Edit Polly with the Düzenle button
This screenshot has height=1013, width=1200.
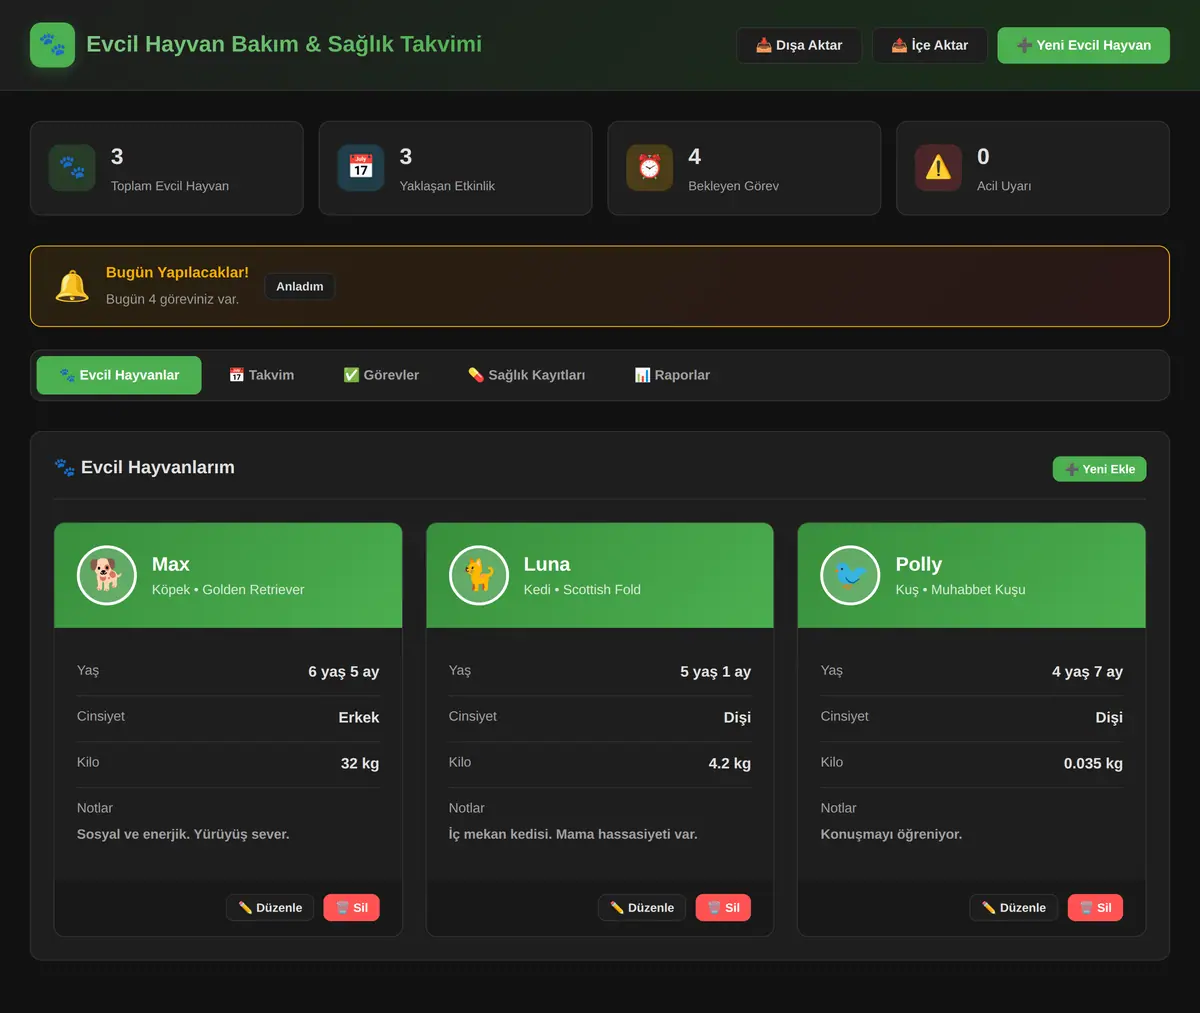click(1014, 908)
